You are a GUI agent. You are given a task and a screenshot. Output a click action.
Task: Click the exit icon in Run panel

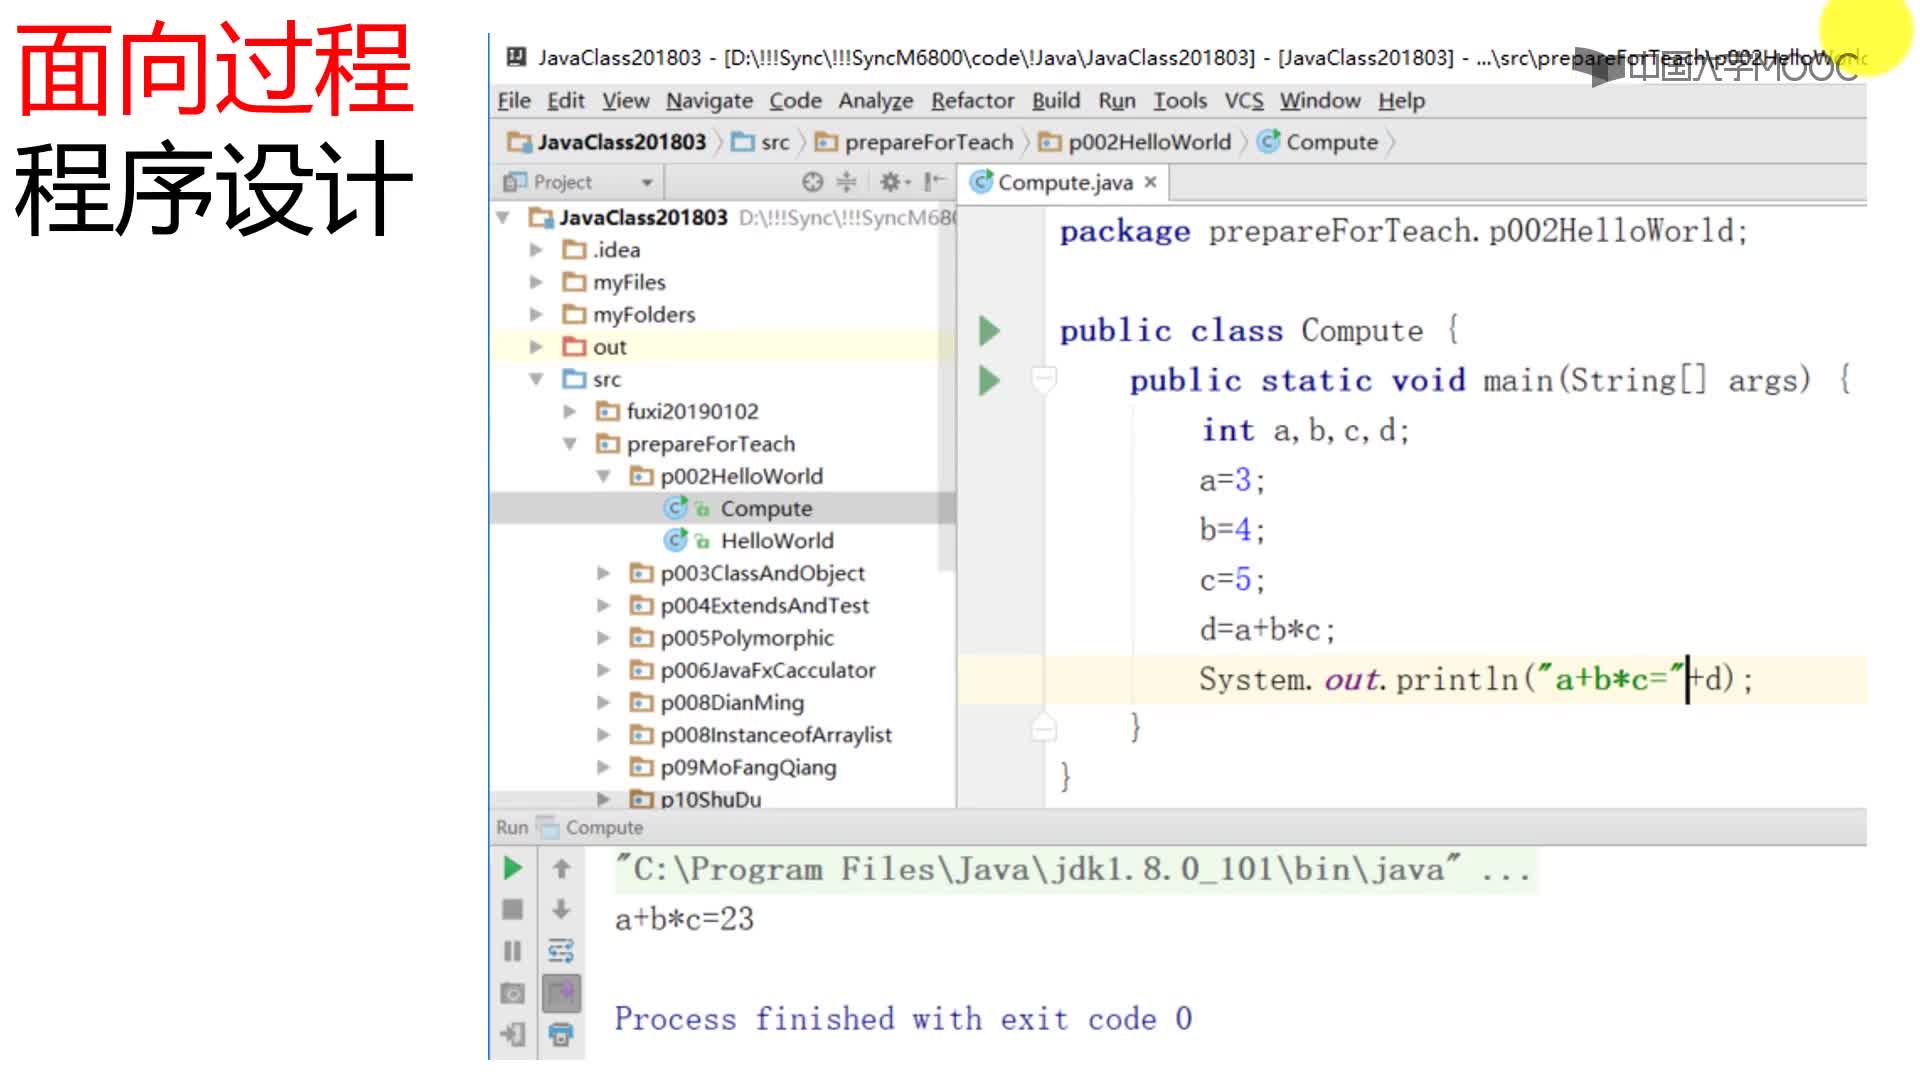tap(513, 1034)
